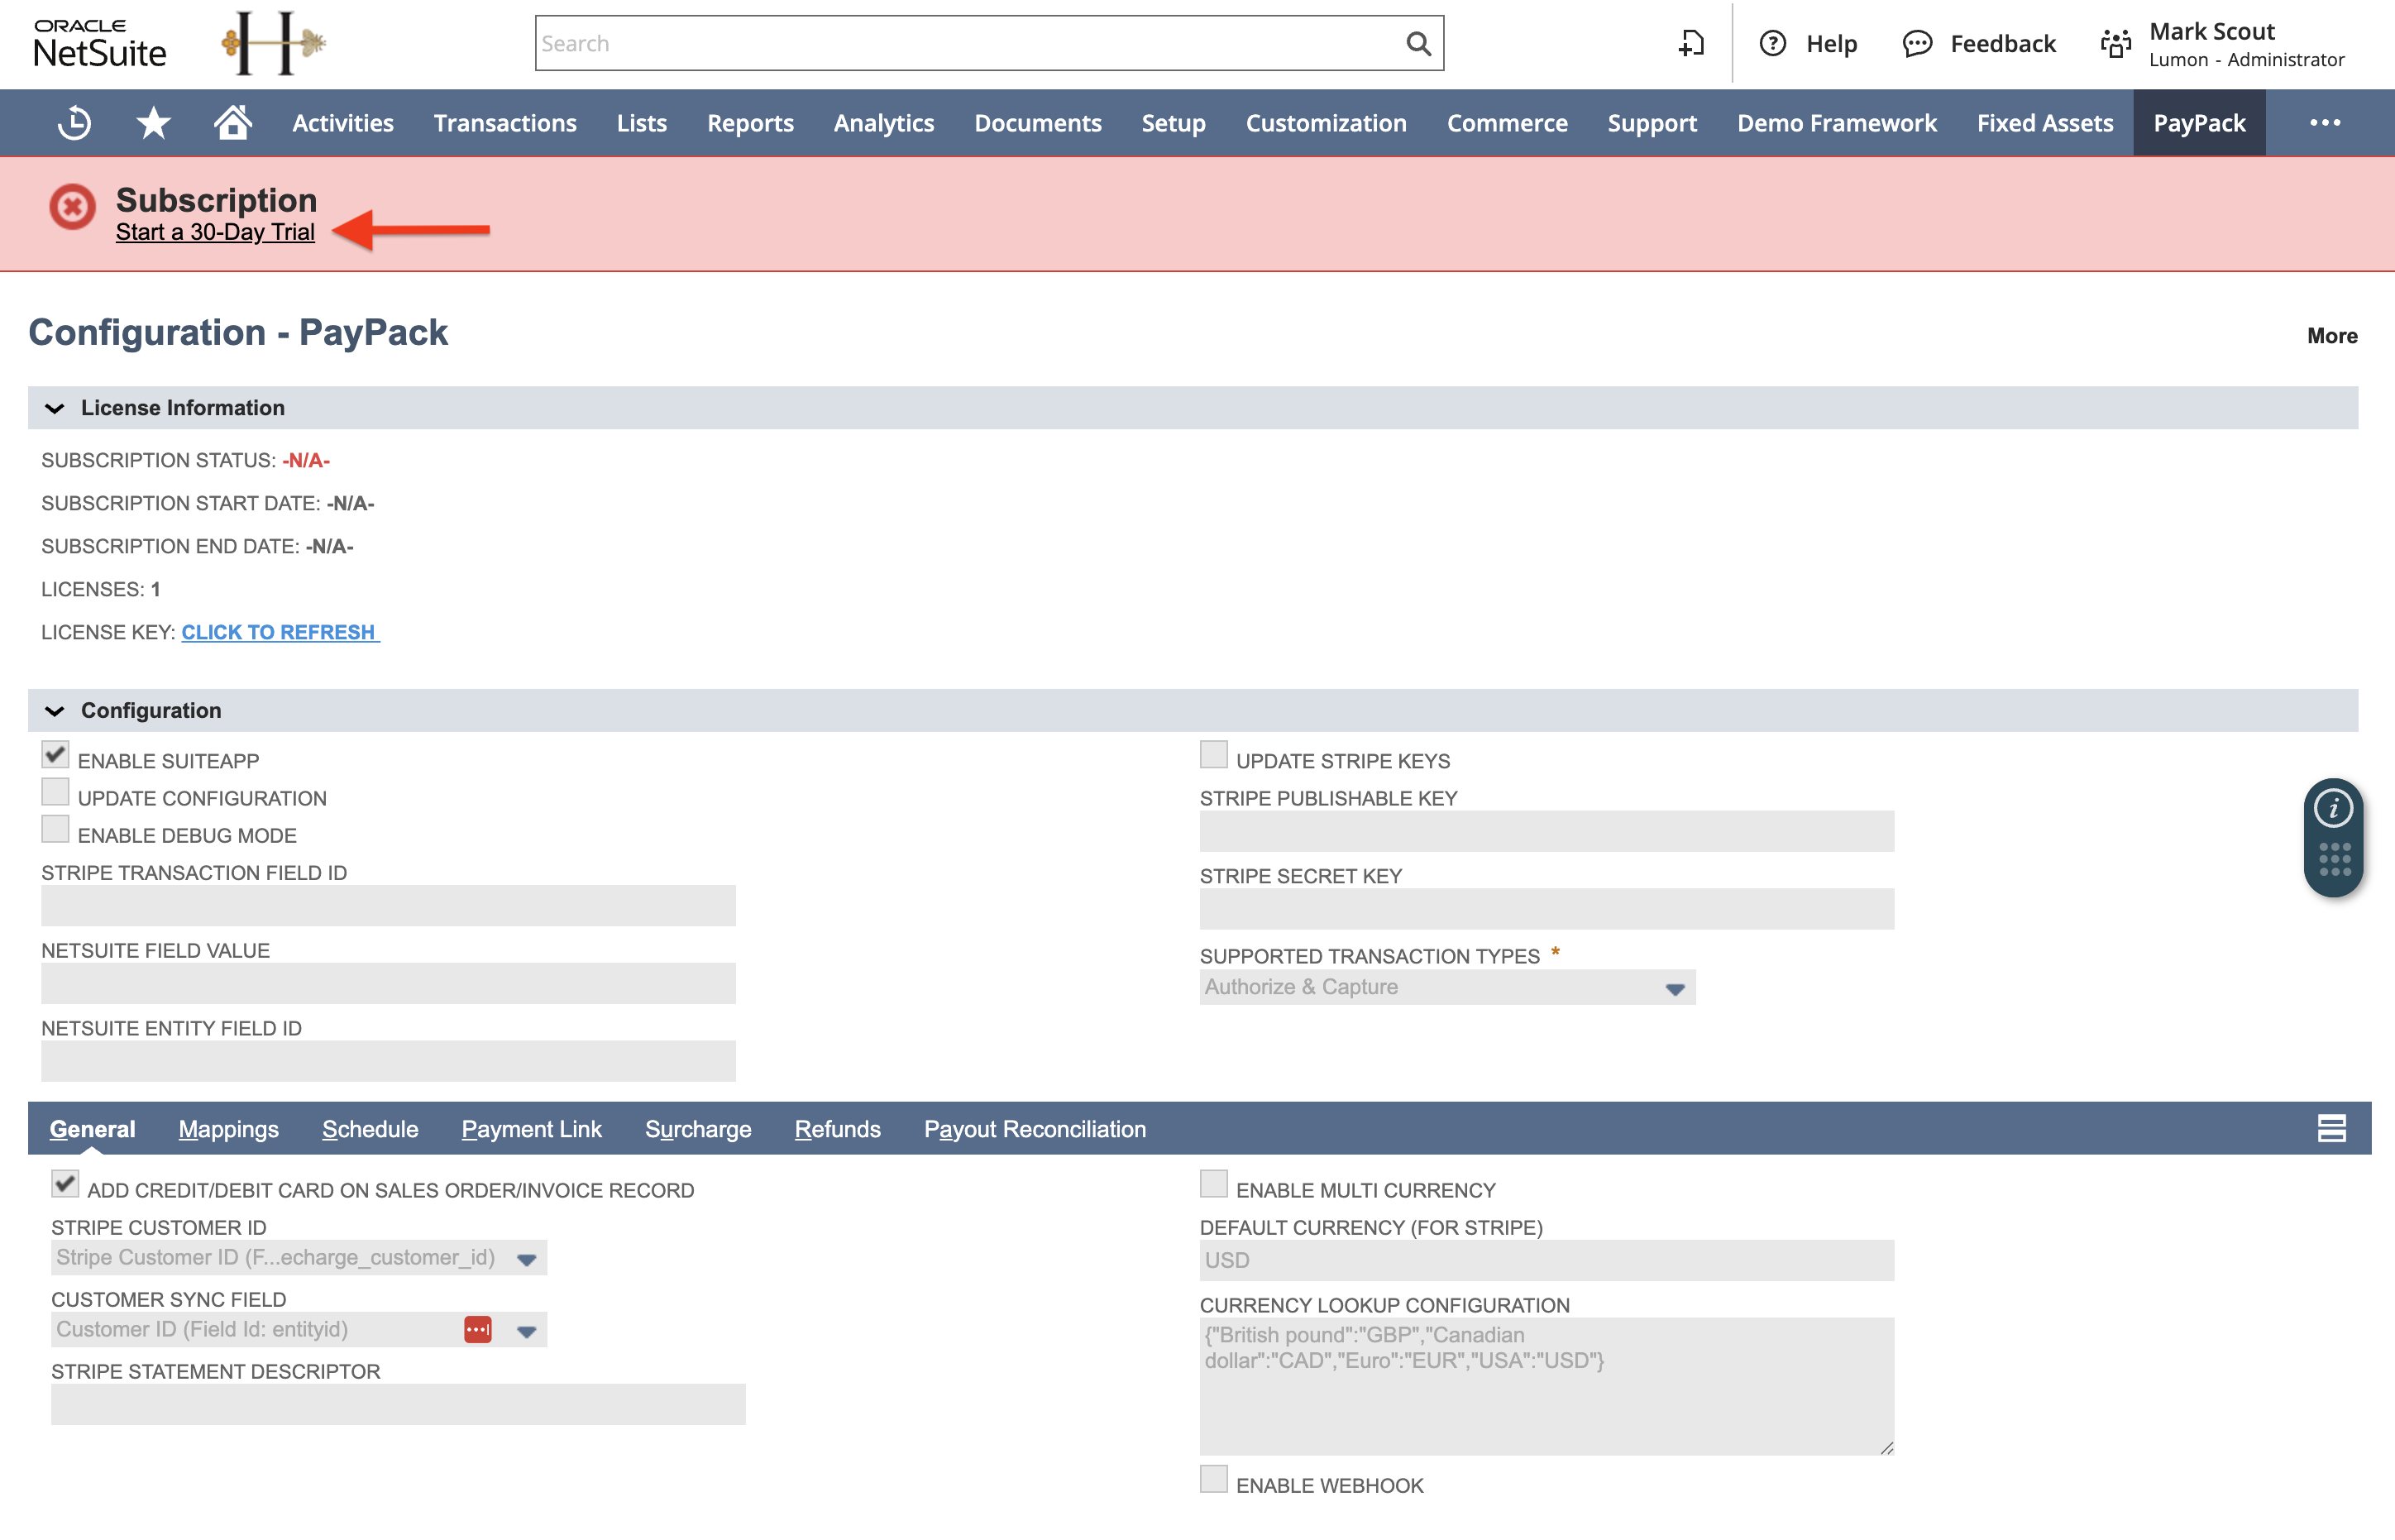Open the More link at page top
2395x1540 pixels.
(2332, 336)
